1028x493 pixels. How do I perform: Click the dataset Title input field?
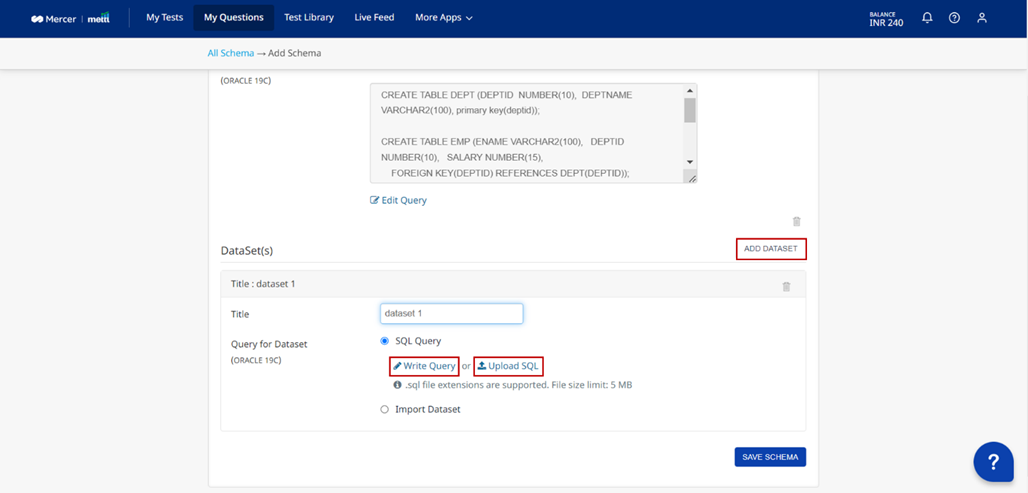(452, 313)
